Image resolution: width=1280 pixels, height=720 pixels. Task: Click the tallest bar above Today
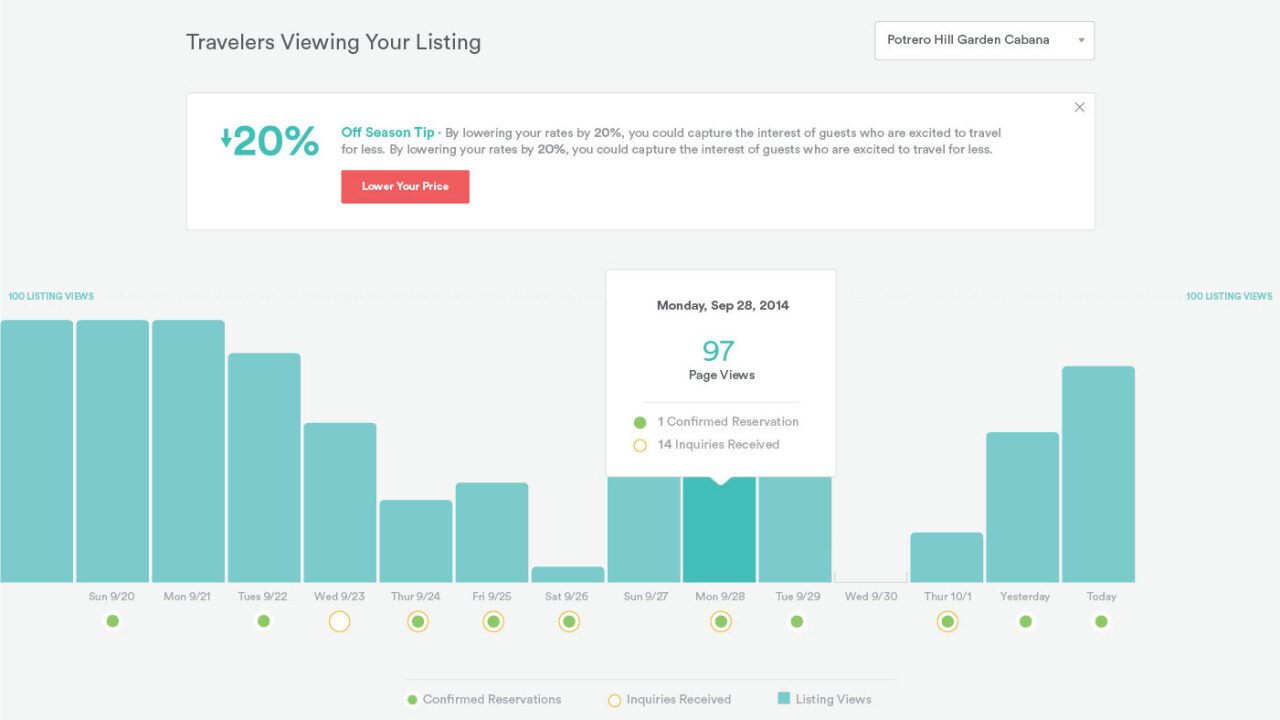click(x=1100, y=470)
